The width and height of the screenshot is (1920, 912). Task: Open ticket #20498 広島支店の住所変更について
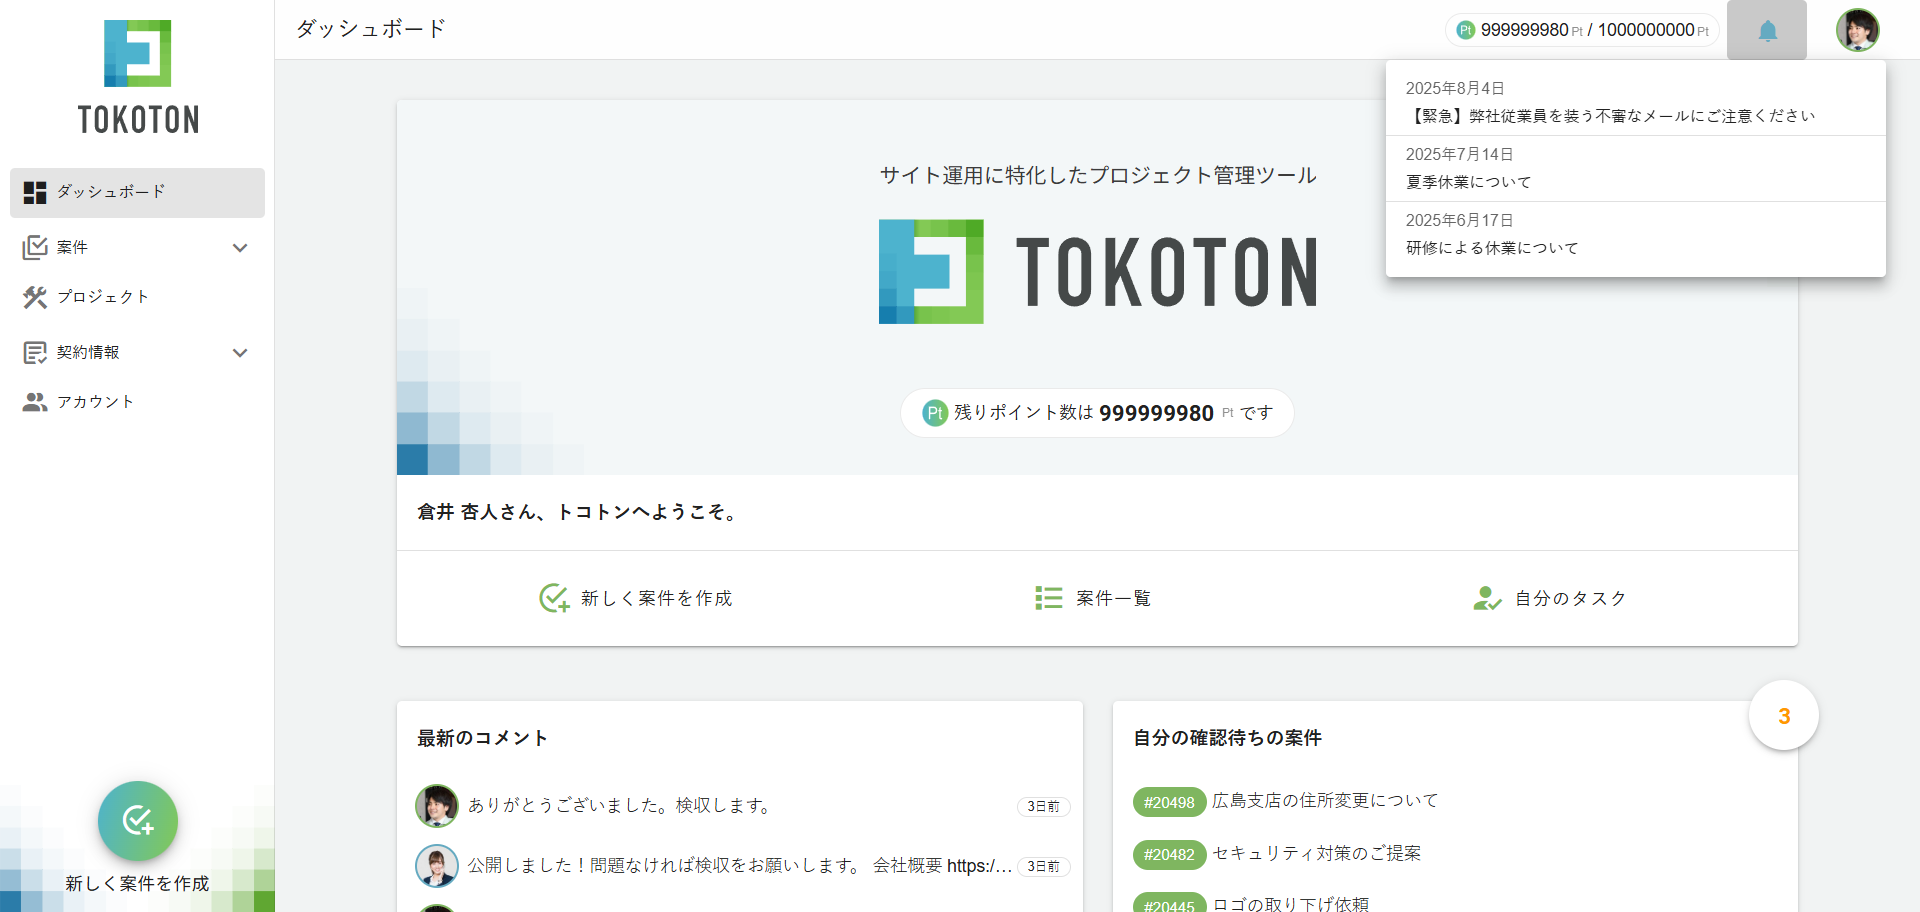tap(1326, 800)
